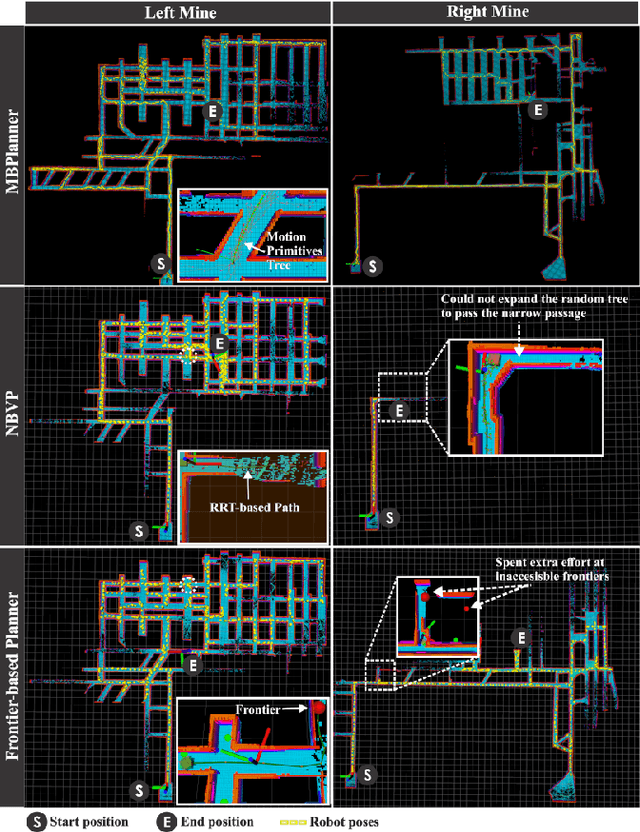Click the E marker in MBPlanner Left Mine map
This screenshot has width=640, height=832.
[x=213, y=111]
